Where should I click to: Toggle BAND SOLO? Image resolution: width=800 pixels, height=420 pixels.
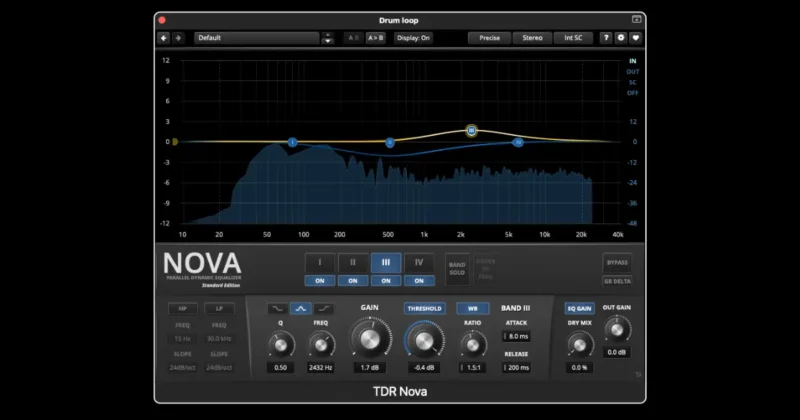click(x=457, y=268)
